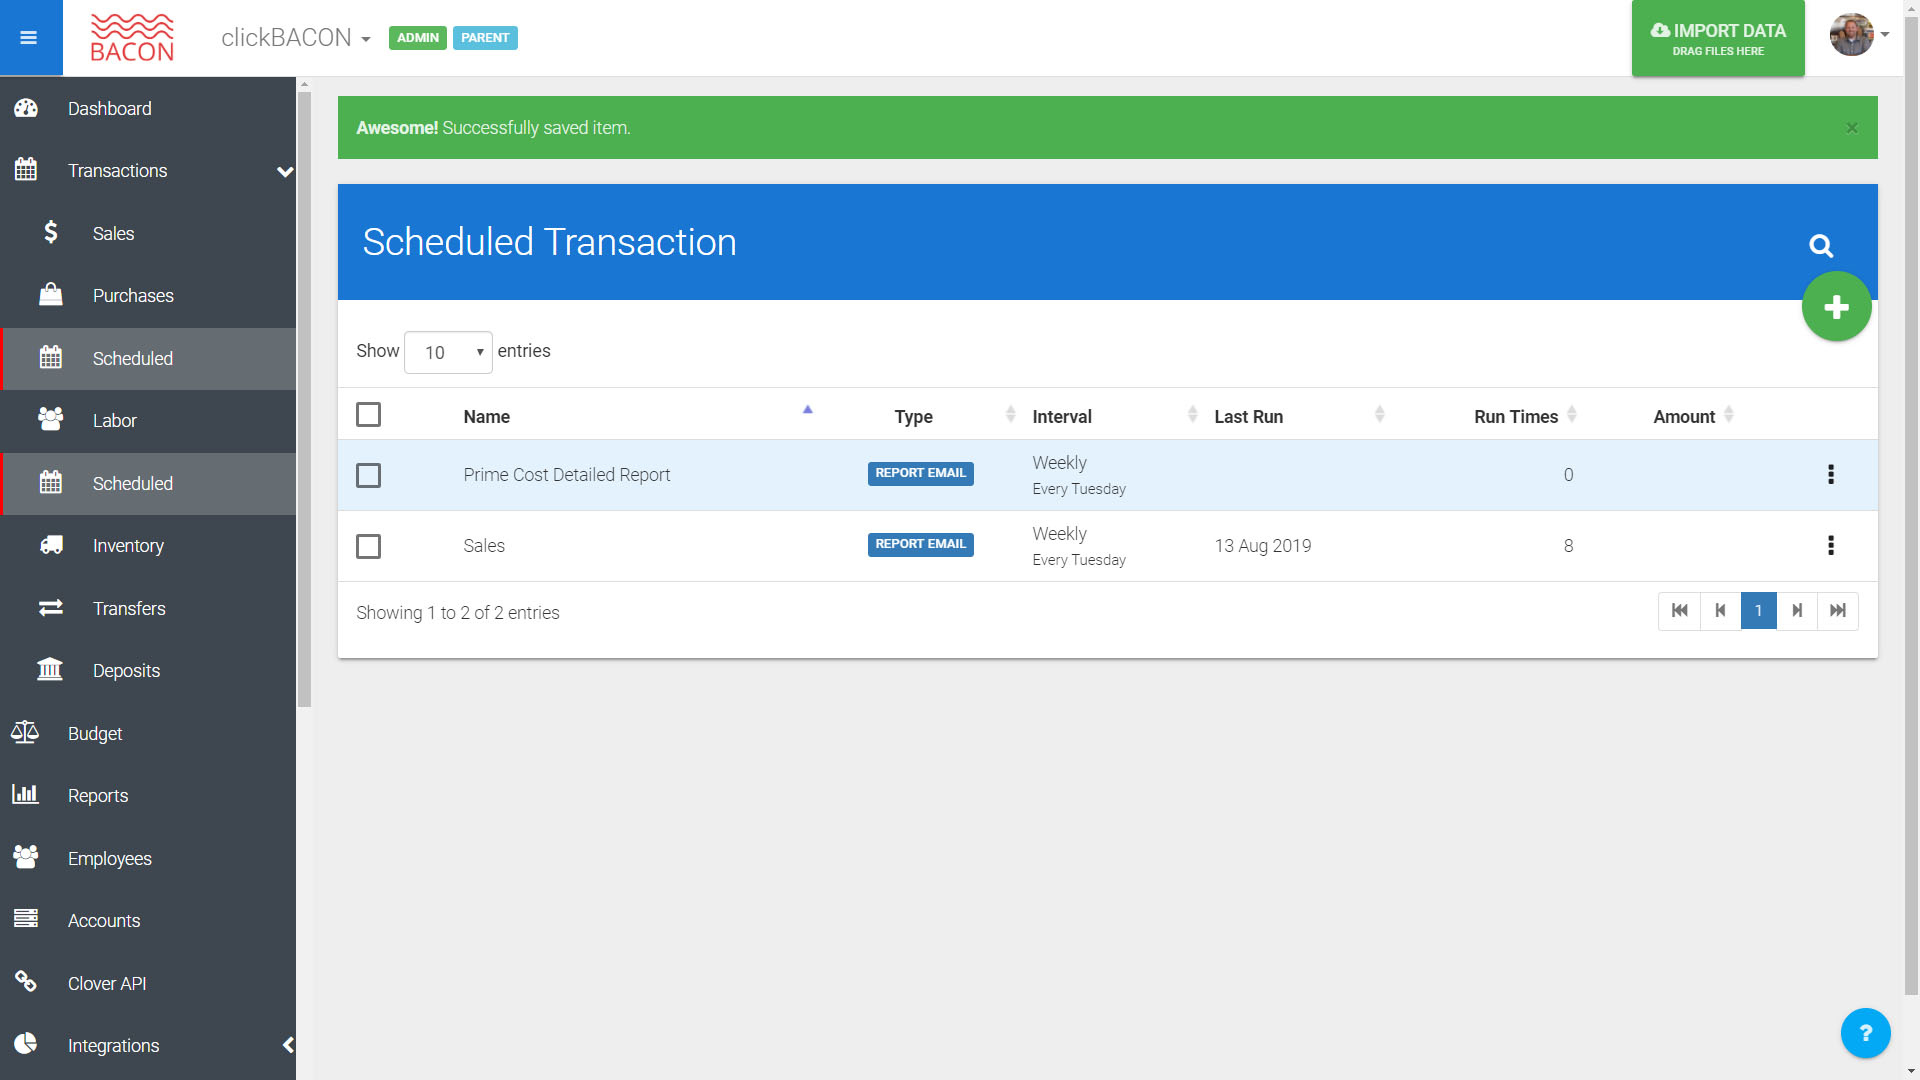Screen dimensions: 1920x1080
Task: Open the Show entries count dropdown
Action: 448,353
